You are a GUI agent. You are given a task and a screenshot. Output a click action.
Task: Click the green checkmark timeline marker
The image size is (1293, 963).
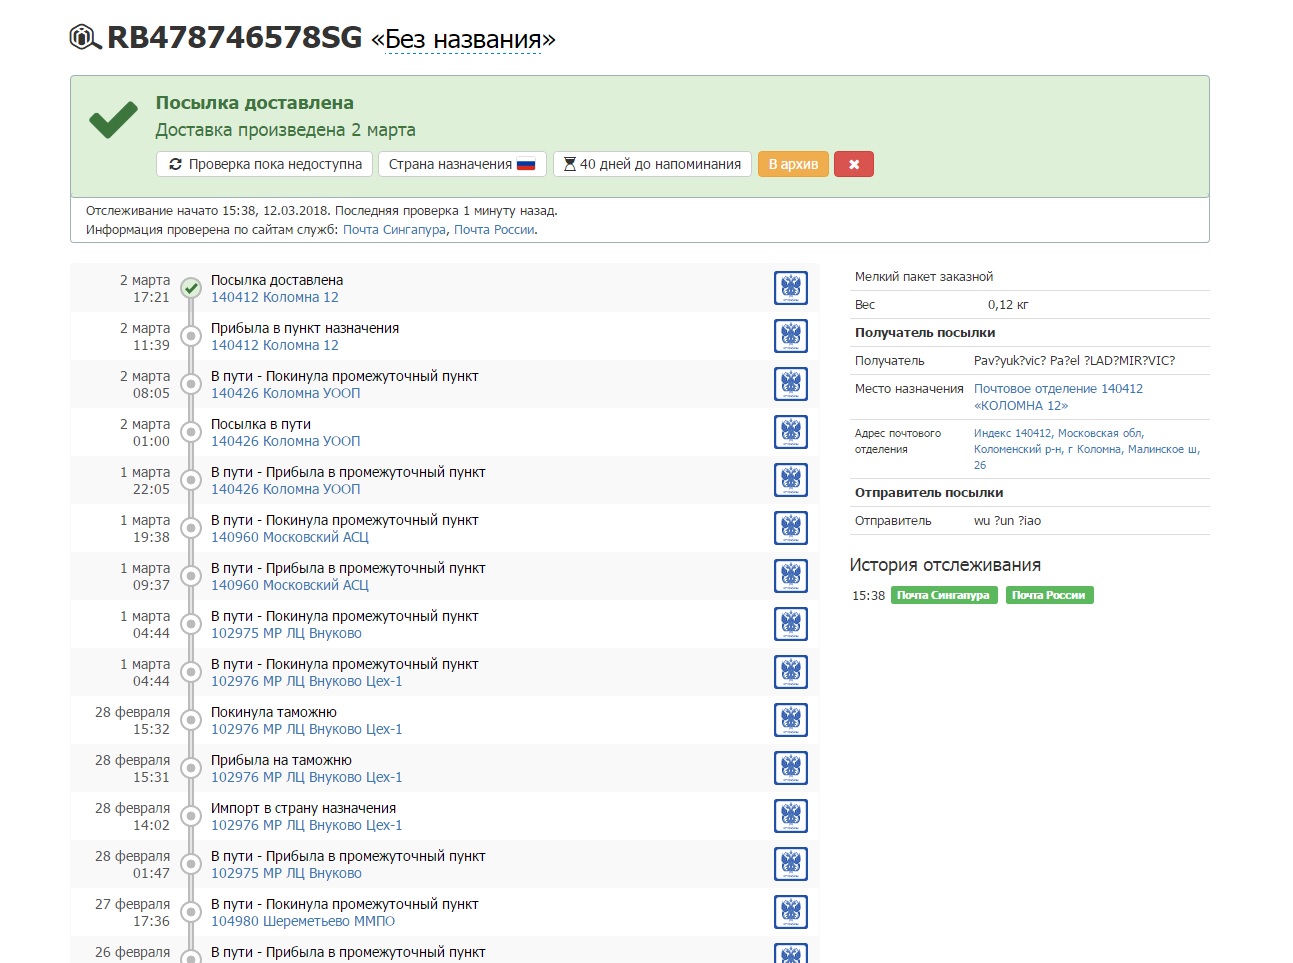[x=191, y=289]
